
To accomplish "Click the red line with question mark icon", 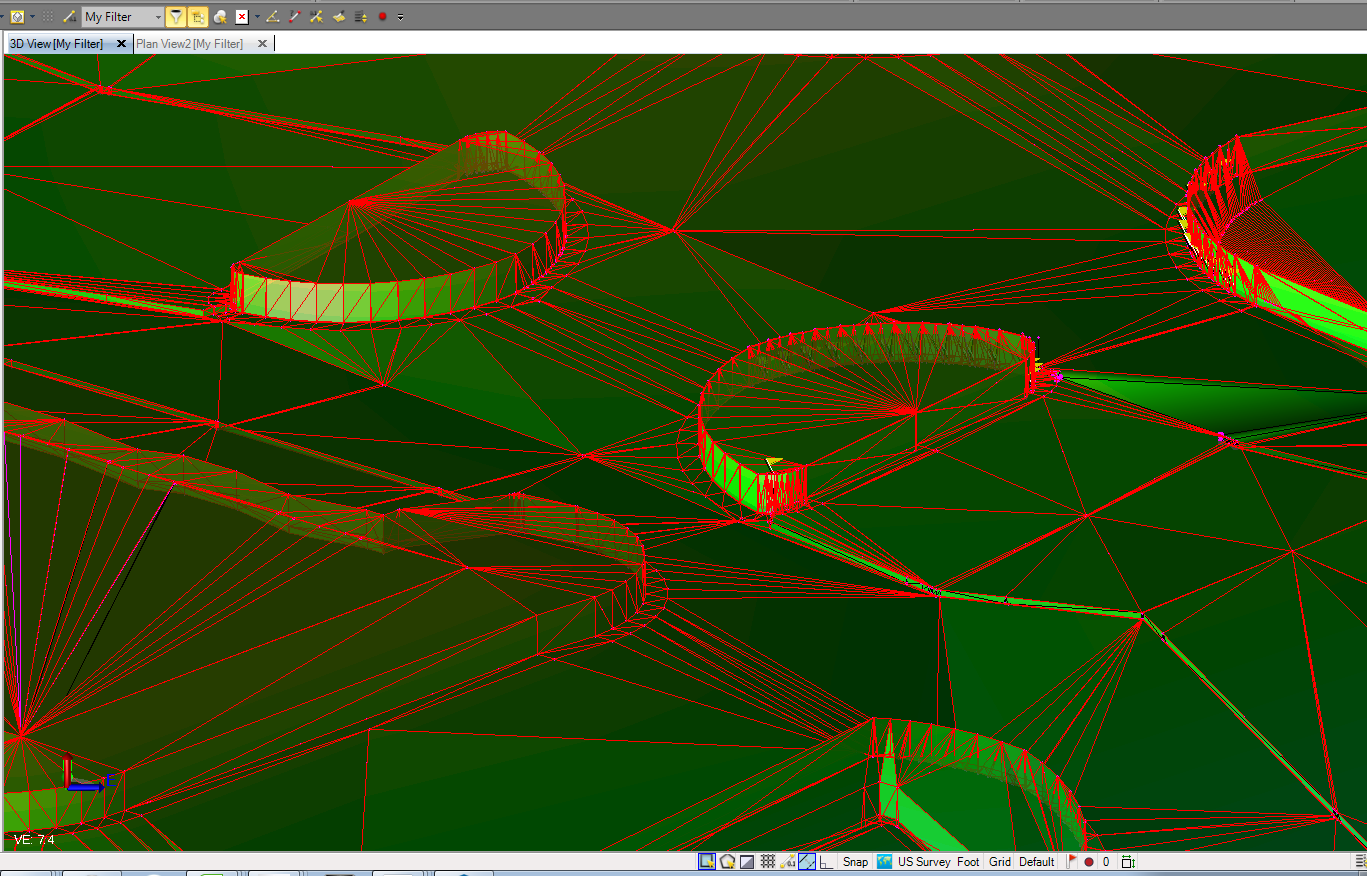I will tap(294, 17).
